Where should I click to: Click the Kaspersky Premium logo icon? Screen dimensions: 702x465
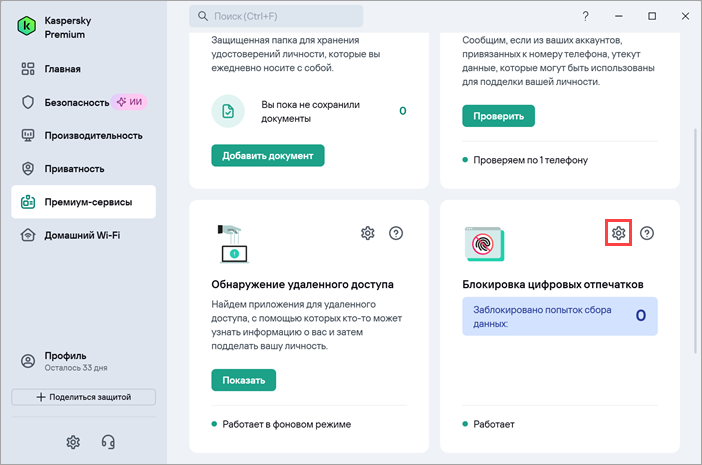point(27,26)
